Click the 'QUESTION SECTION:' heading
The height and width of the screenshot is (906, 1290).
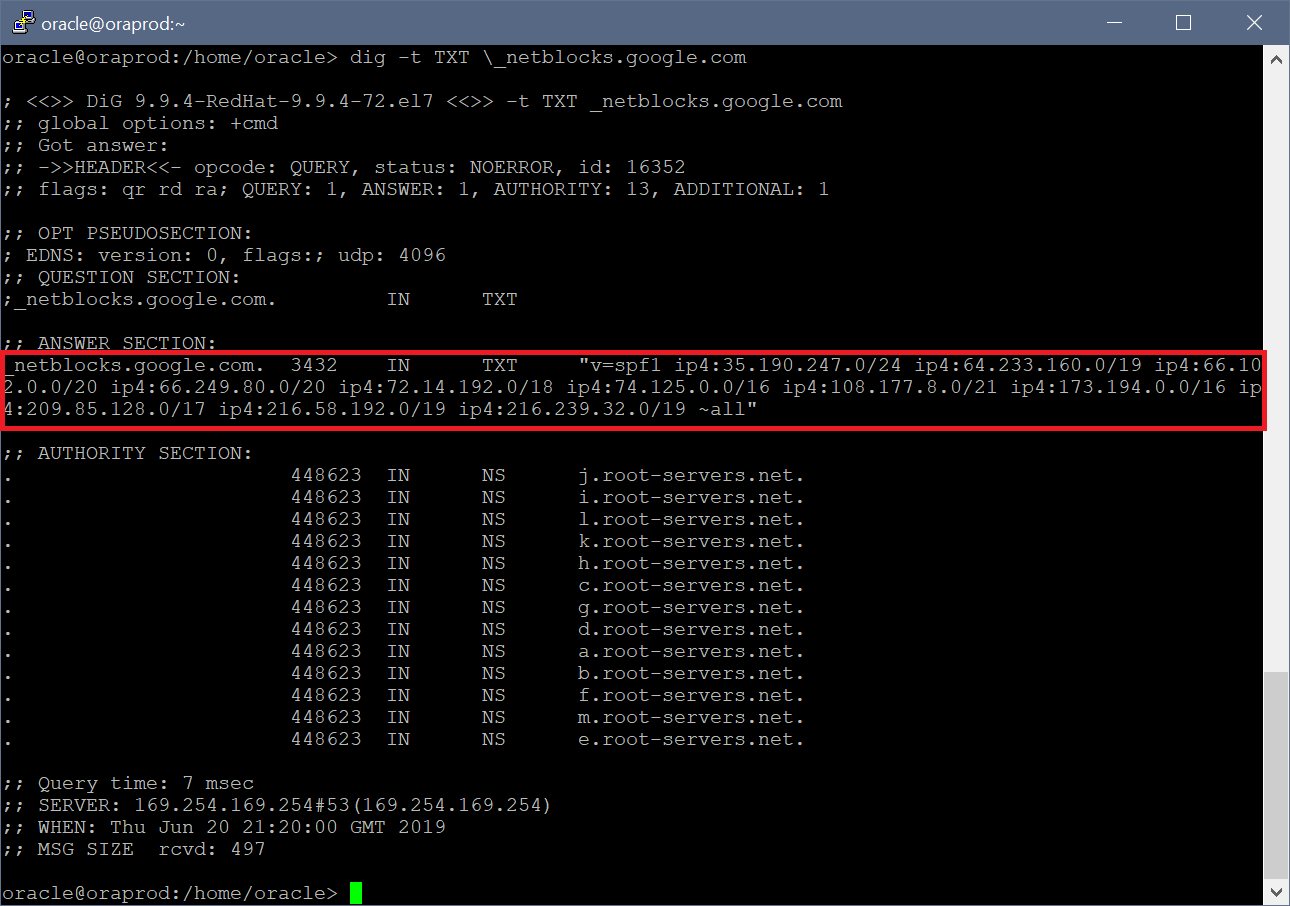(138, 277)
